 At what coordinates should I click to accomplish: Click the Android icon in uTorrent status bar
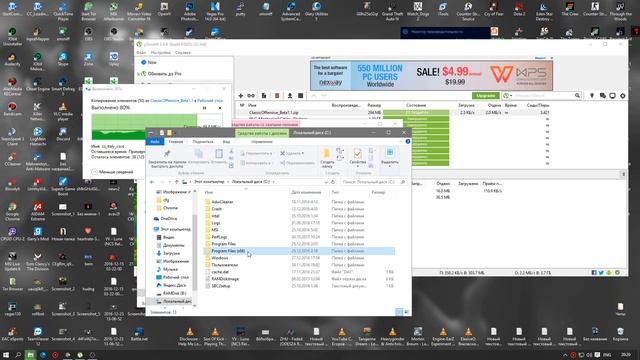[609, 273]
